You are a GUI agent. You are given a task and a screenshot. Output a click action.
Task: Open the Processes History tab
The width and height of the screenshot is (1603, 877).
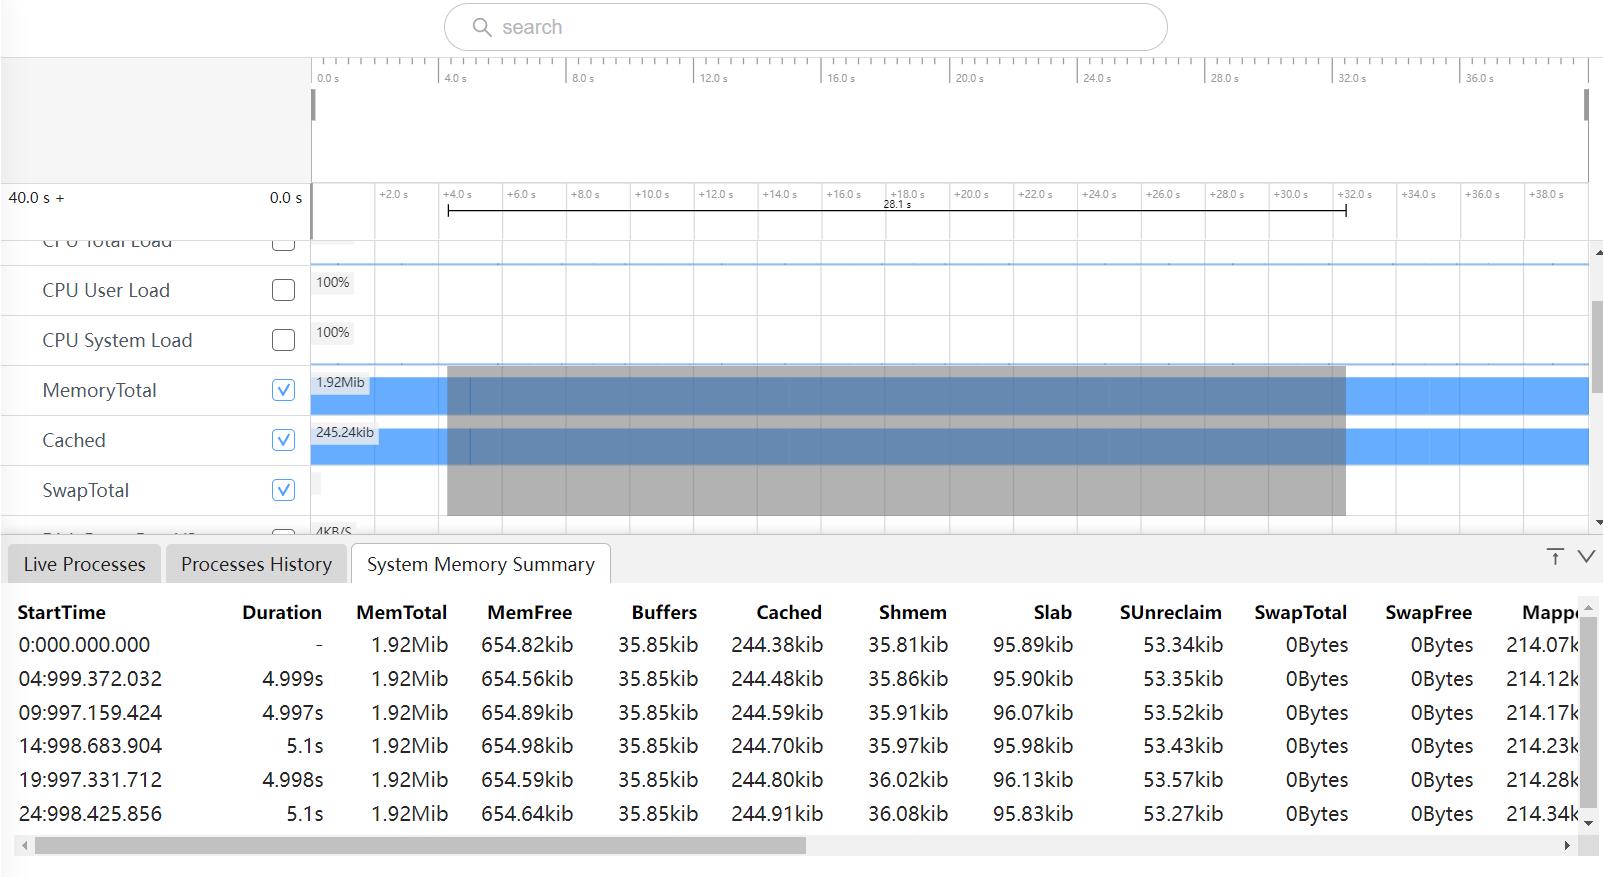coord(256,564)
